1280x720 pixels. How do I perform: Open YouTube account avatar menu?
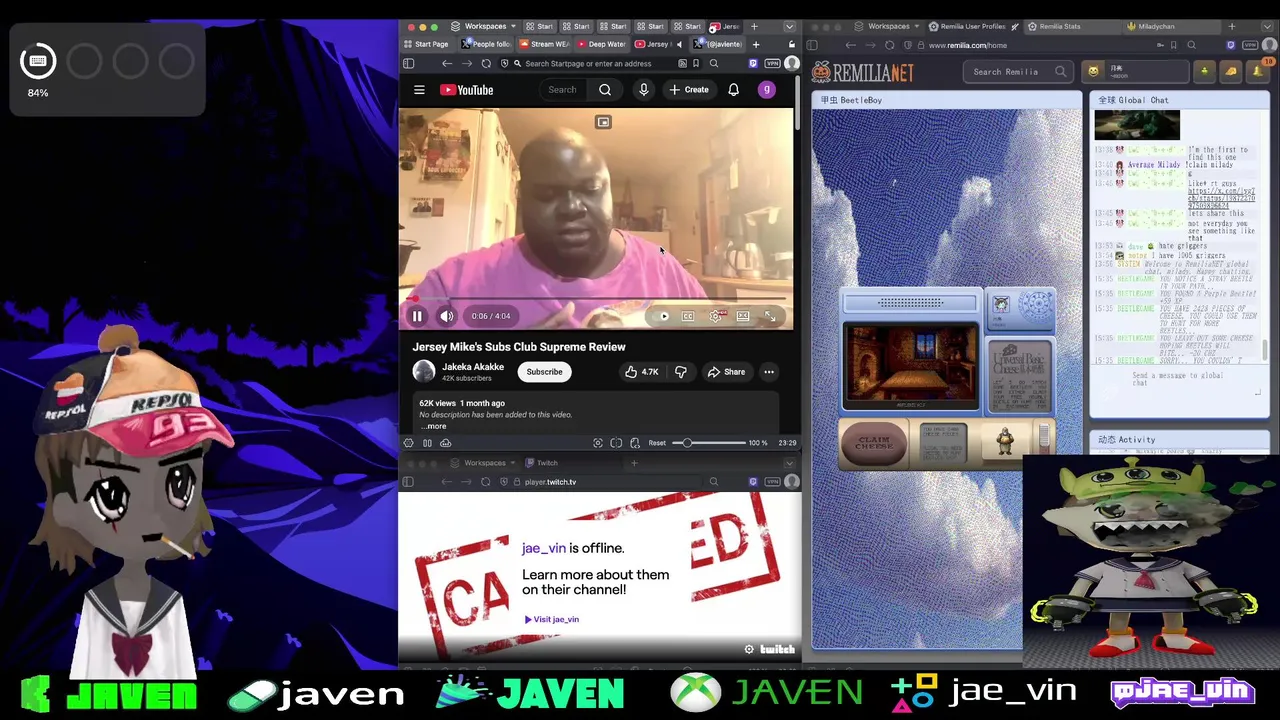click(766, 90)
